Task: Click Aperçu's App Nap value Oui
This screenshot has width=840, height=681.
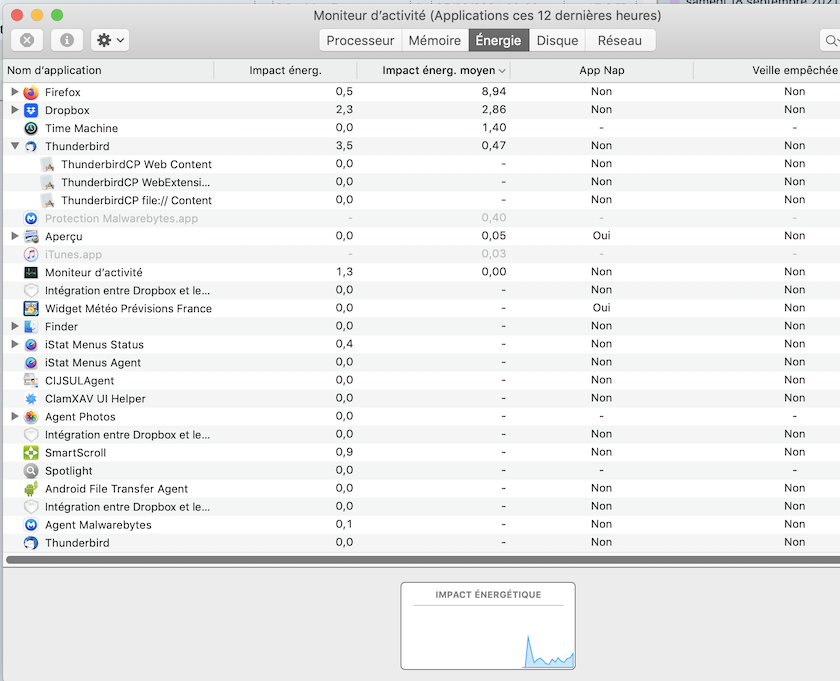Action: pos(602,236)
